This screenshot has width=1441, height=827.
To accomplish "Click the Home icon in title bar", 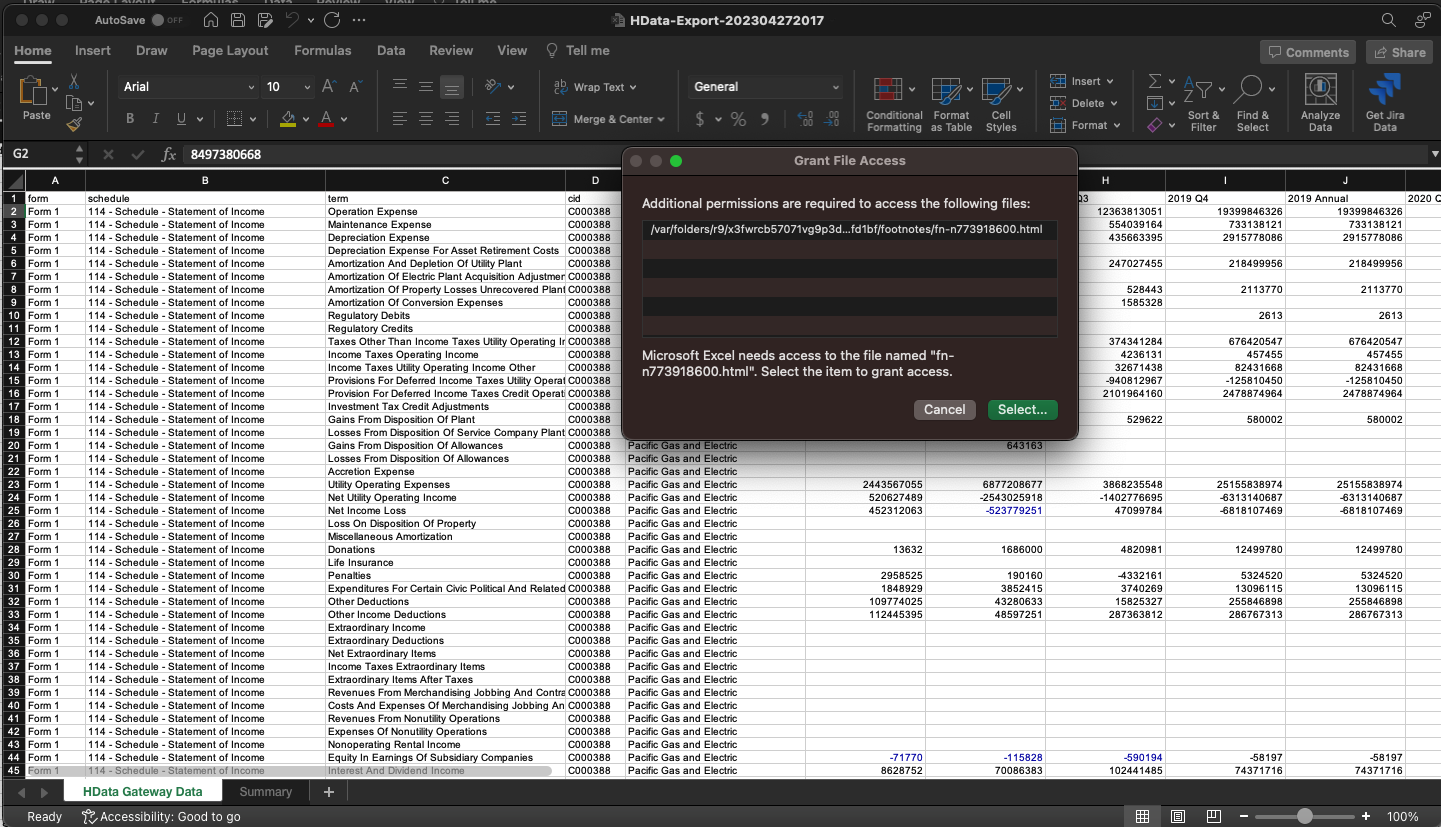I will pyautogui.click(x=211, y=20).
